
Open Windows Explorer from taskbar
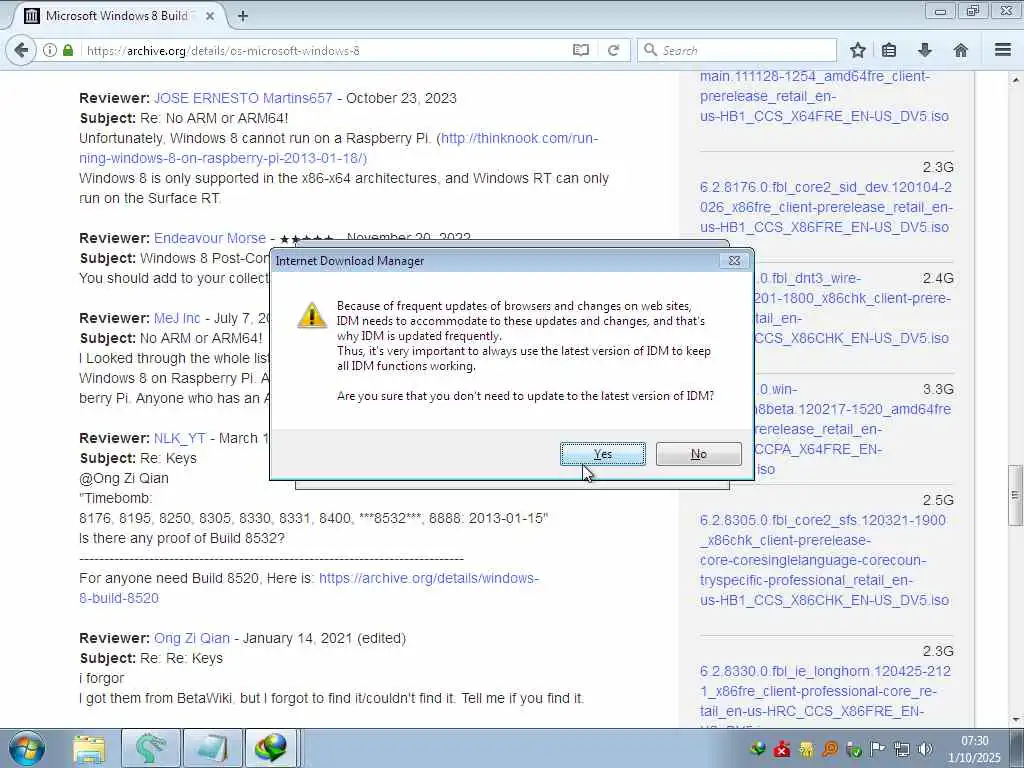[89, 749]
